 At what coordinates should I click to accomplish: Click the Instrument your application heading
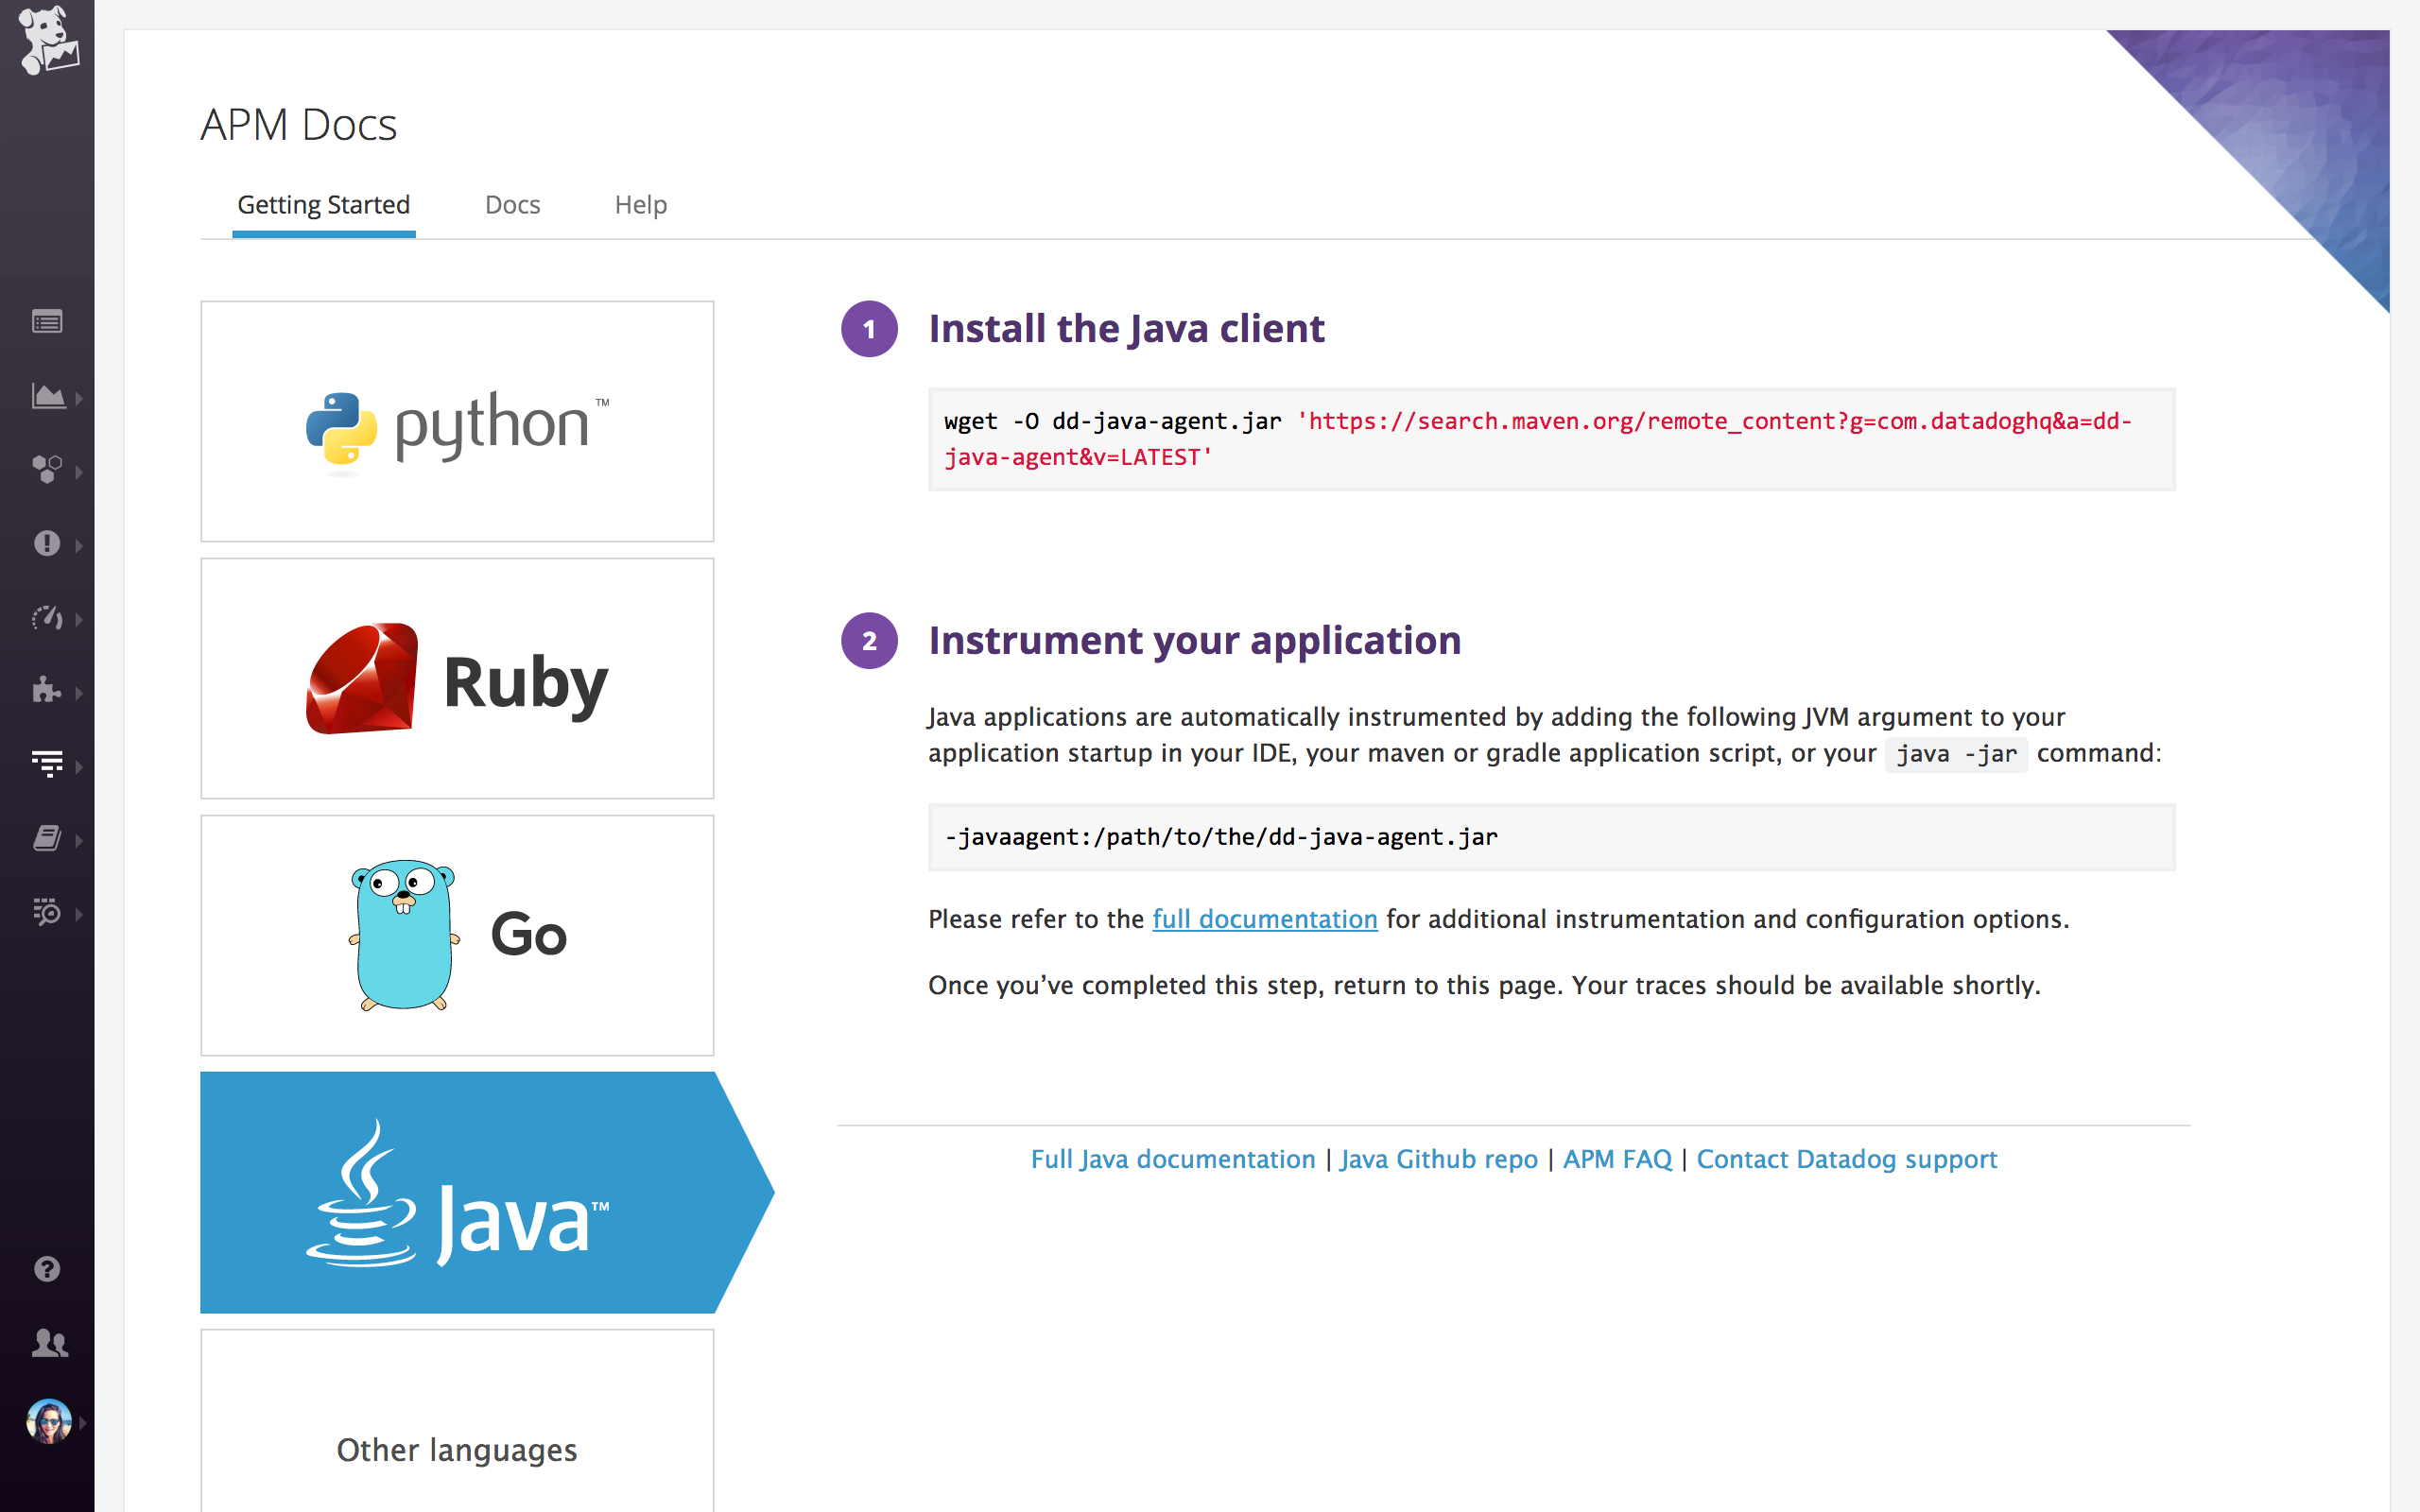[1194, 641]
